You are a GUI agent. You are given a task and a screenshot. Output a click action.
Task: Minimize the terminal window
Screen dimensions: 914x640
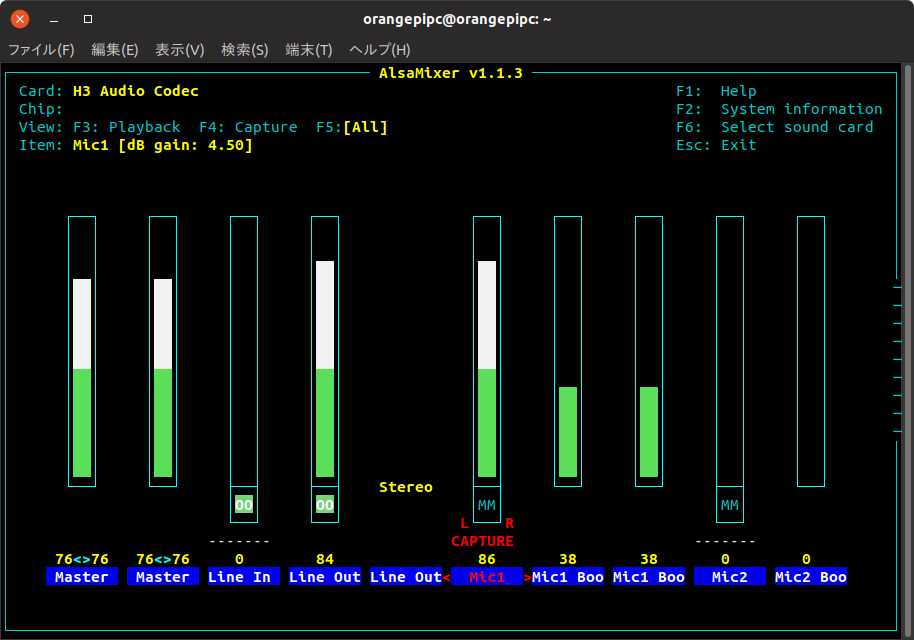pyautogui.click(x=54, y=19)
